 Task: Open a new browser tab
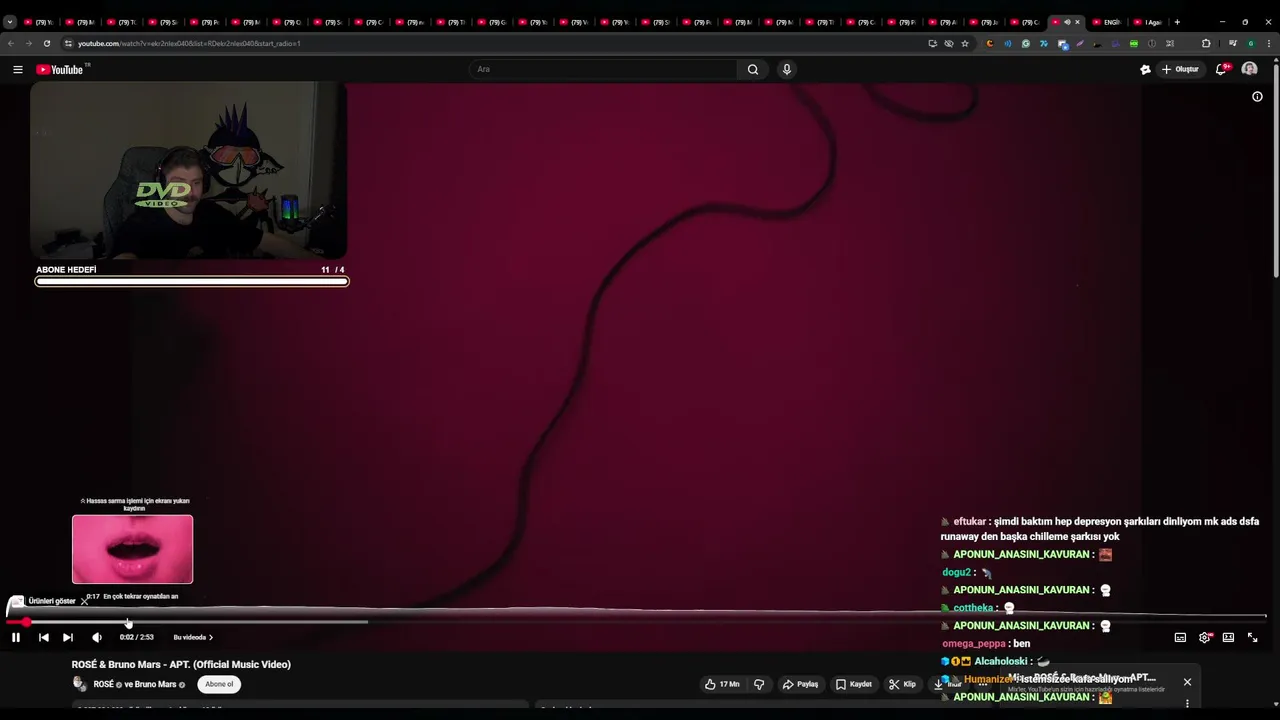1177,22
